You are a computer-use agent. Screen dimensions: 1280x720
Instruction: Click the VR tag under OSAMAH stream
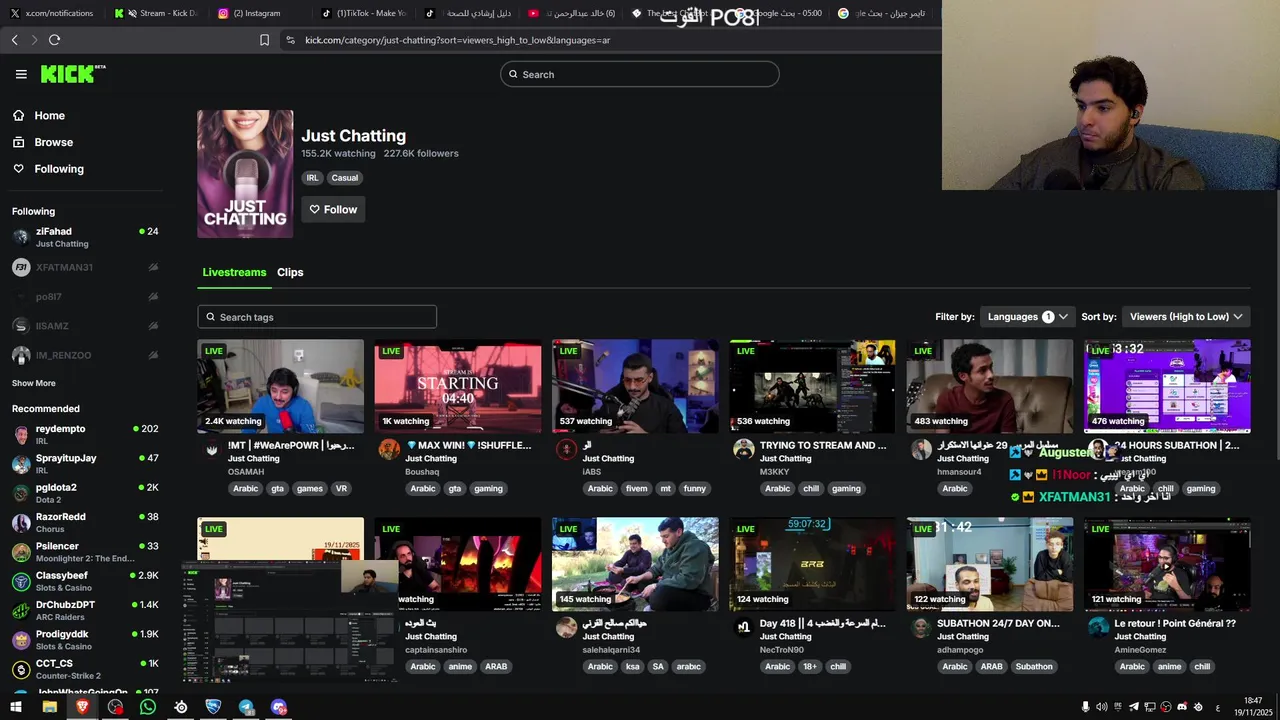[x=341, y=489]
